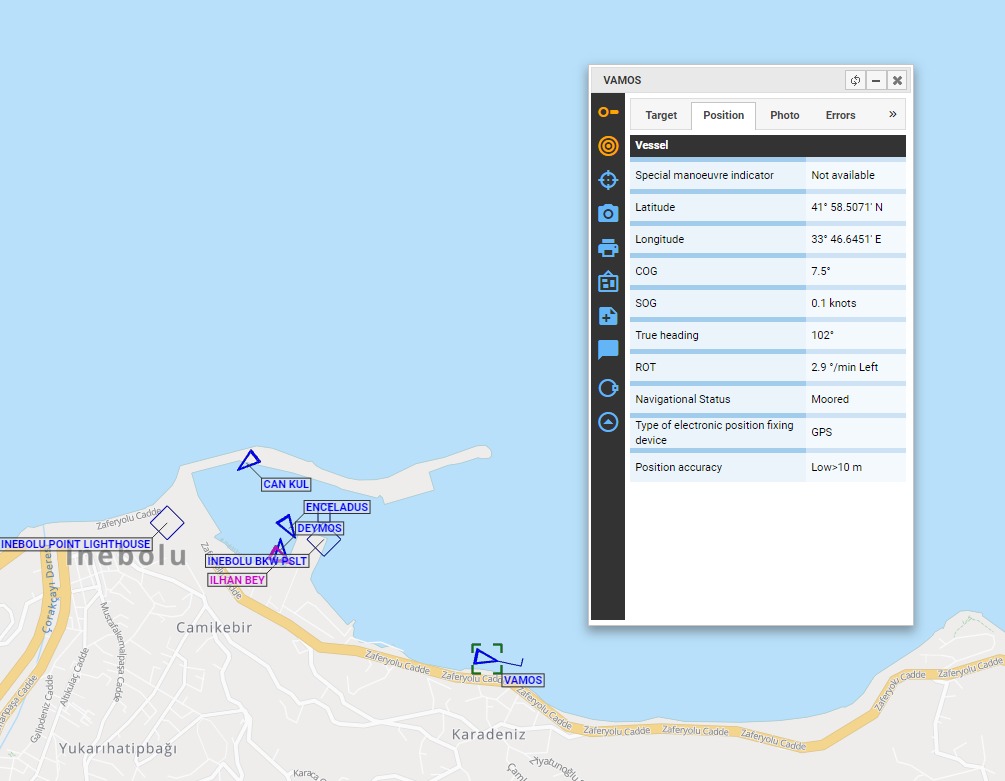This screenshot has width=1005, height=781.
Task: Click the CAN KUL vessel label
Action: coord(286,484)
